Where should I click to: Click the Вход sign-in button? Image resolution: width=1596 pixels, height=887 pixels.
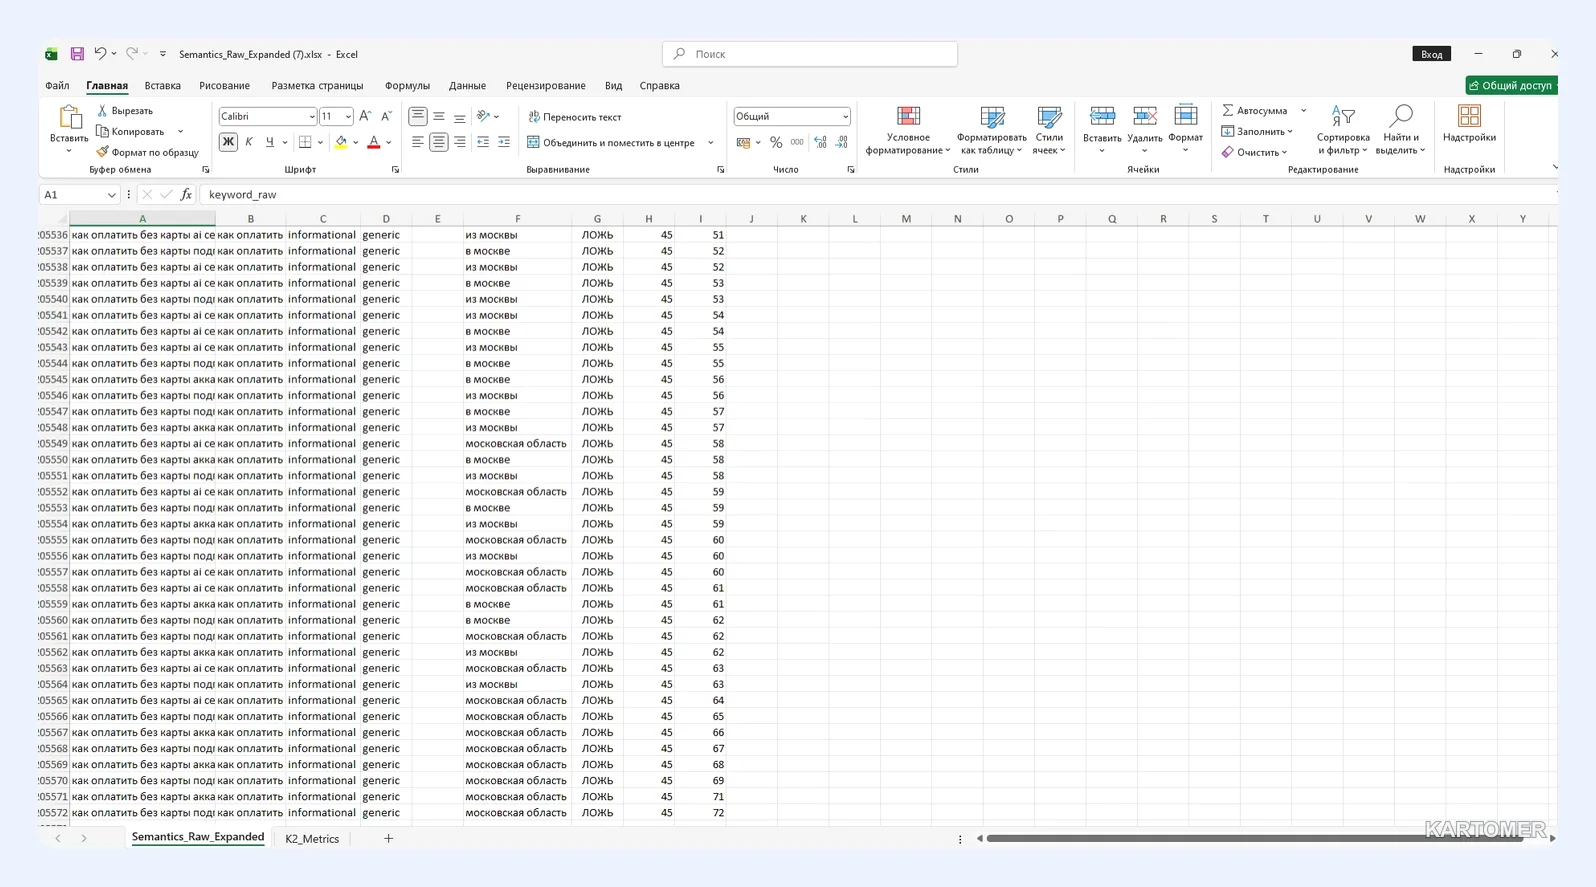[1432, 54]
